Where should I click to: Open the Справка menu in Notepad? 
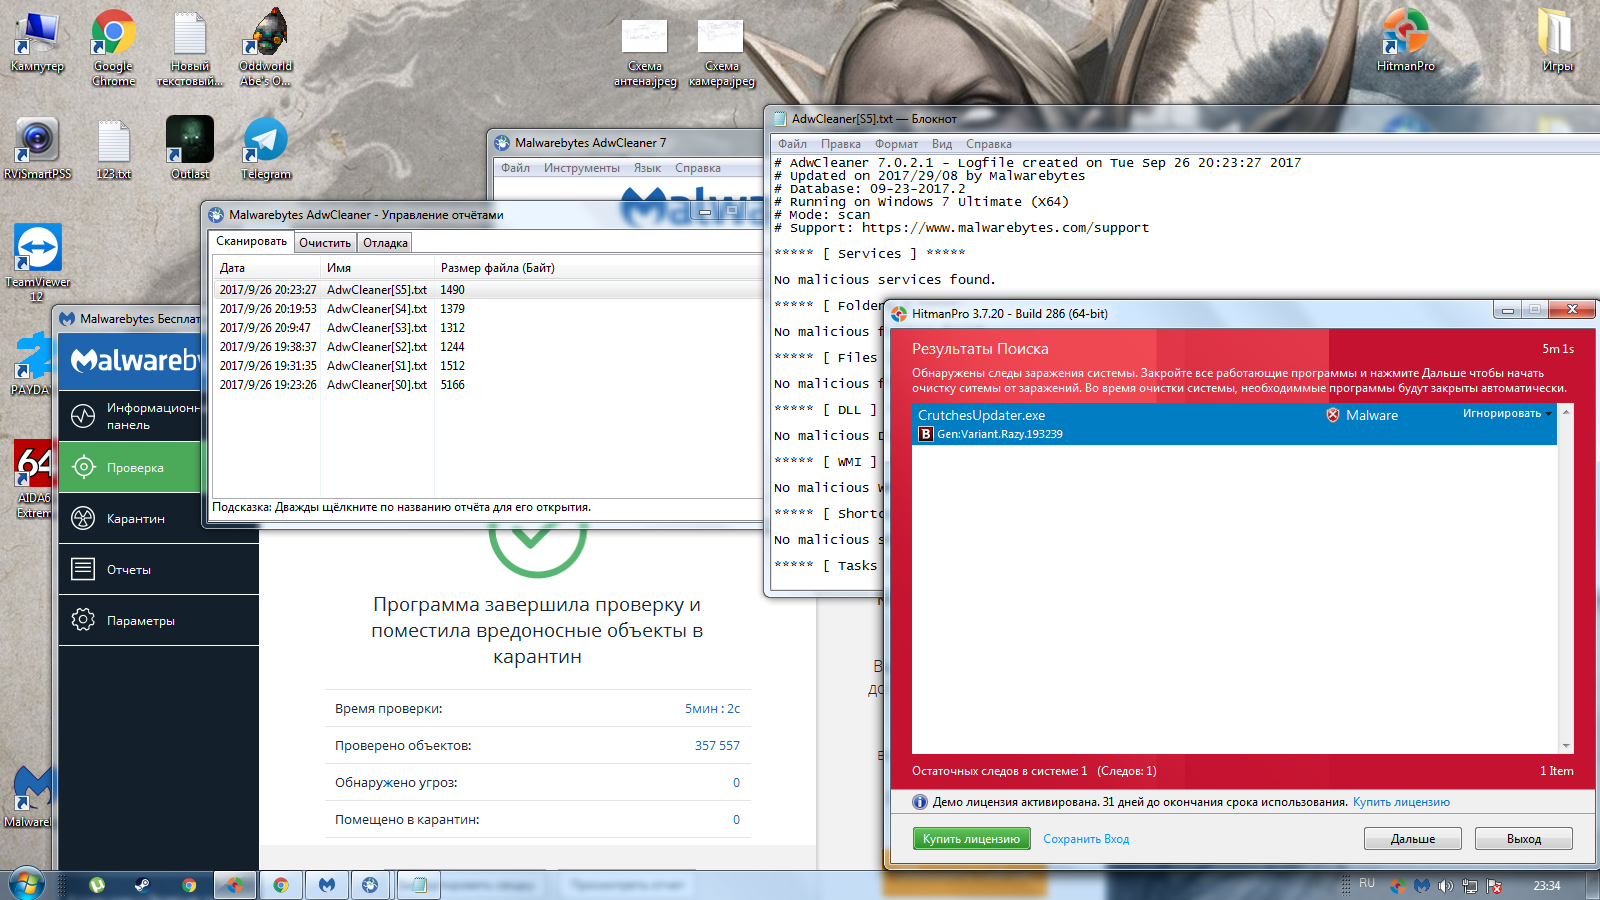989,144
